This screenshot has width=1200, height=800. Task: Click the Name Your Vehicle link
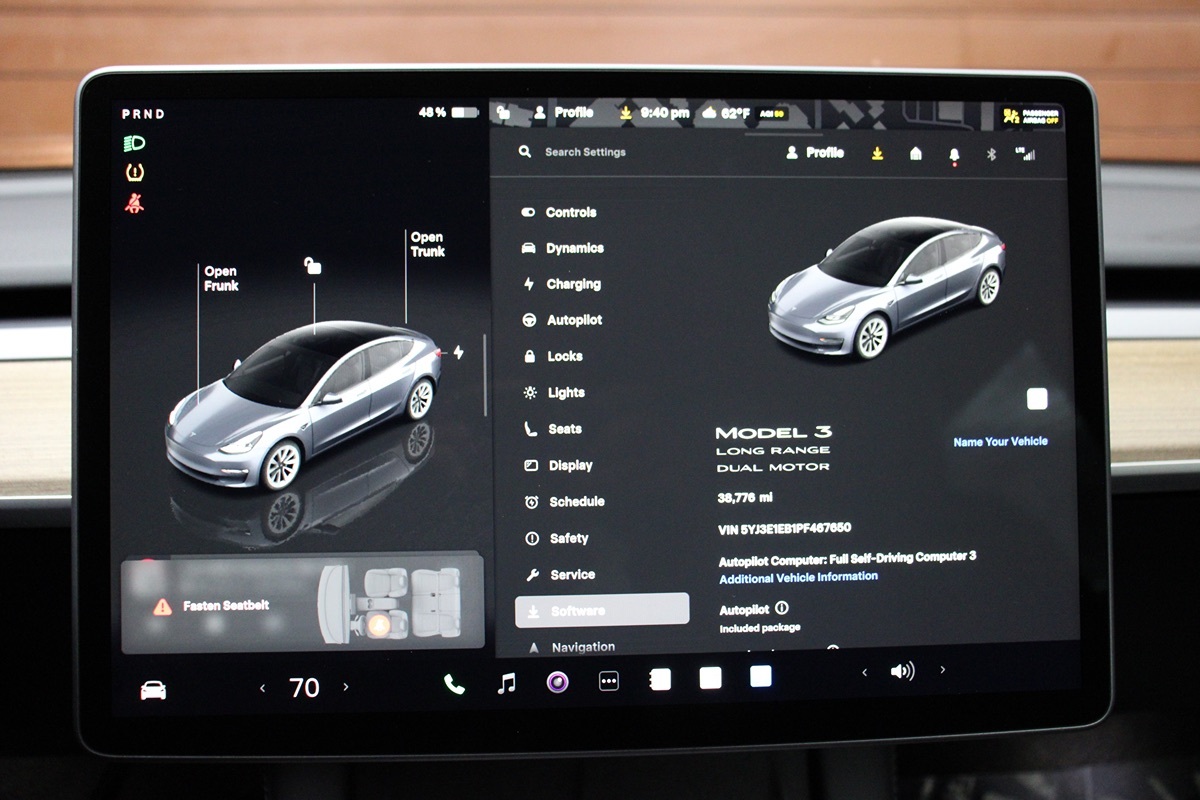1000,441
